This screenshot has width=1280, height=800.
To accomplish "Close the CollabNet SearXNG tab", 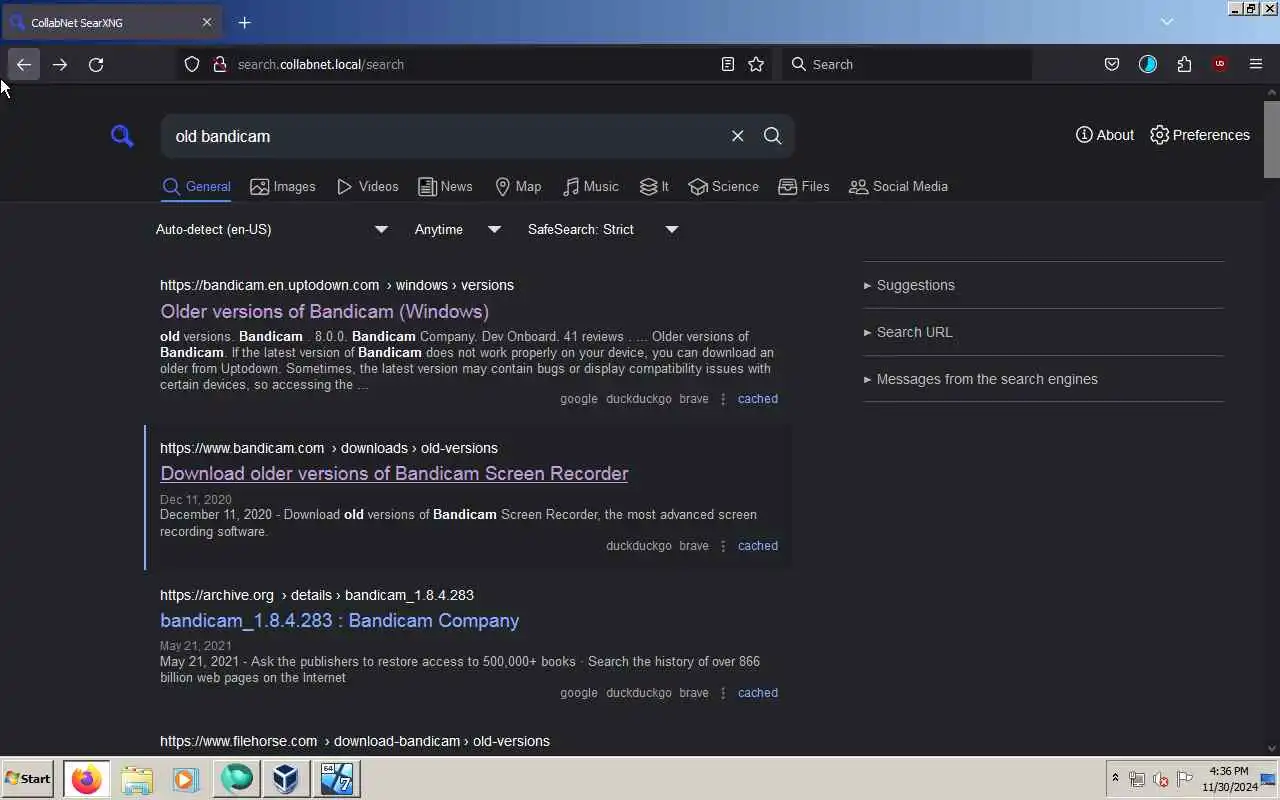I will click(x=207, y=22).
